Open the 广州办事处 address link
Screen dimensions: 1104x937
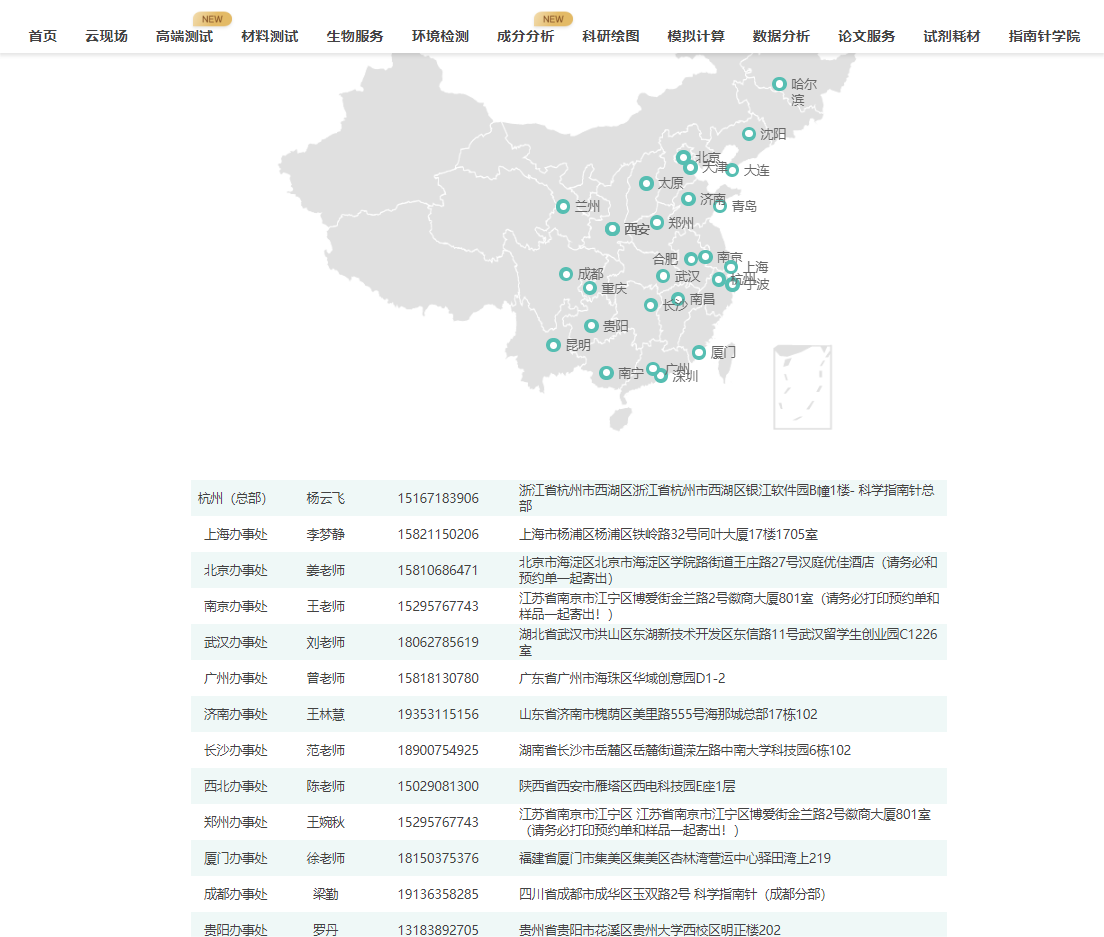point(623,678)
